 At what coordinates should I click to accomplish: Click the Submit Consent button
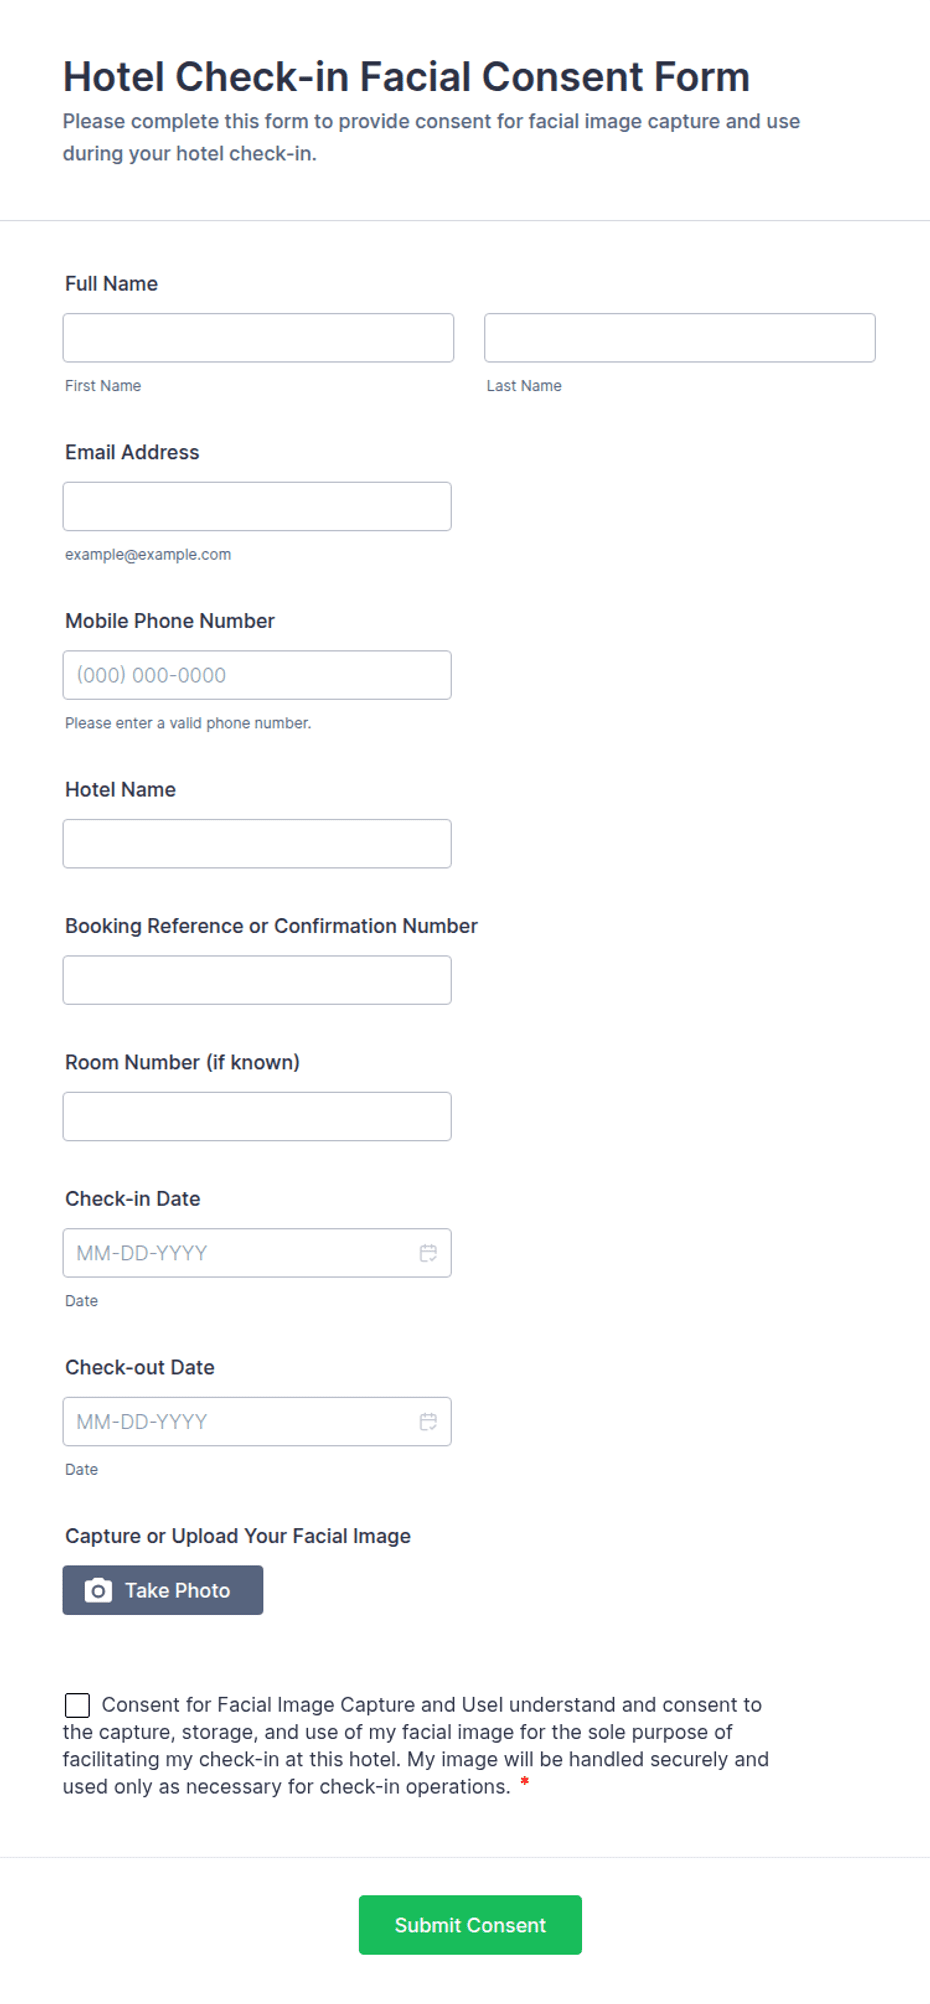pos(470,1925)
